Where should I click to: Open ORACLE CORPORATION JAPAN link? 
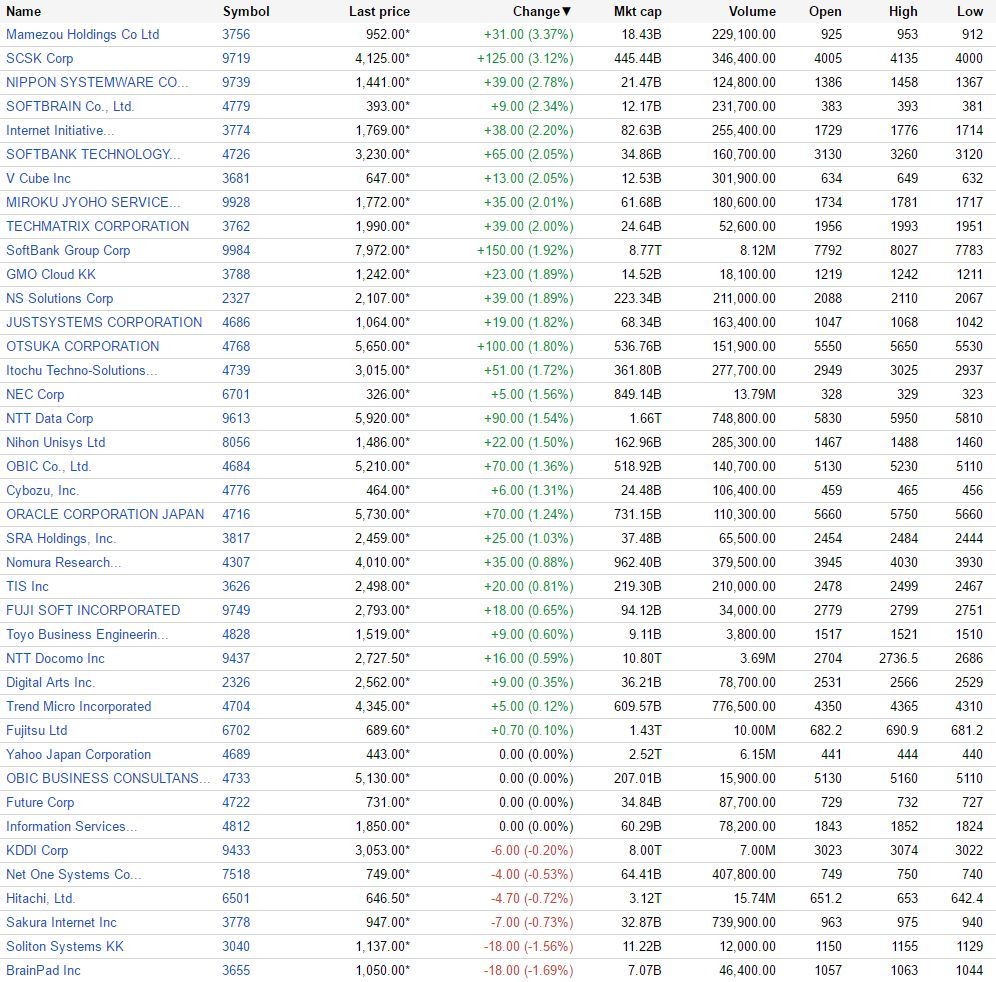(105, 514)
